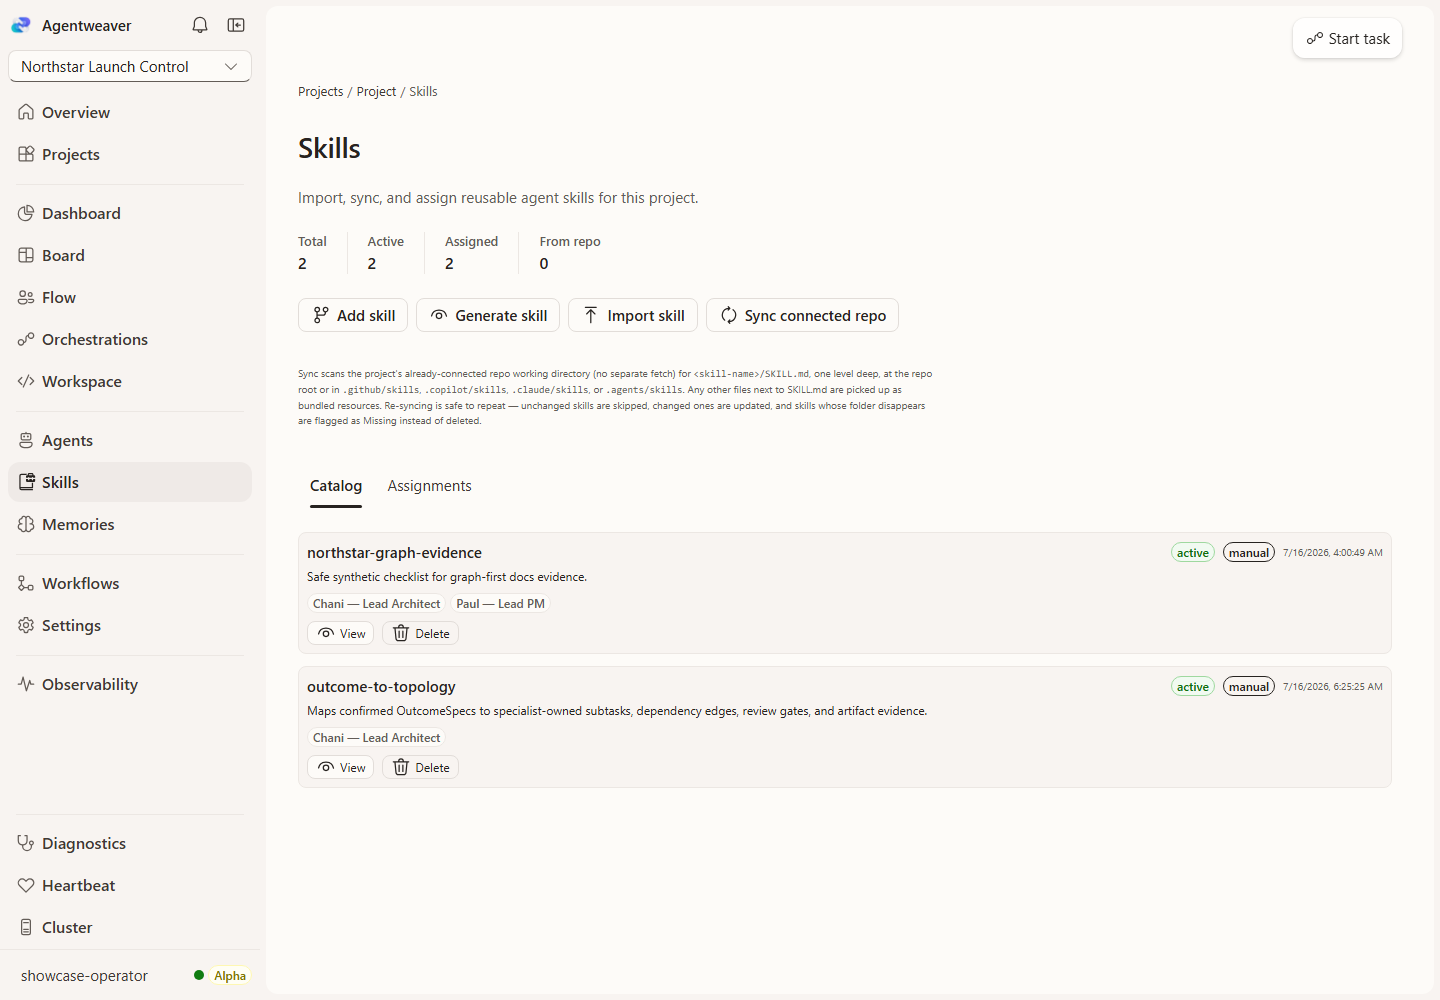Click Chani chip under northstar-graph-evidence

[376, 604]
